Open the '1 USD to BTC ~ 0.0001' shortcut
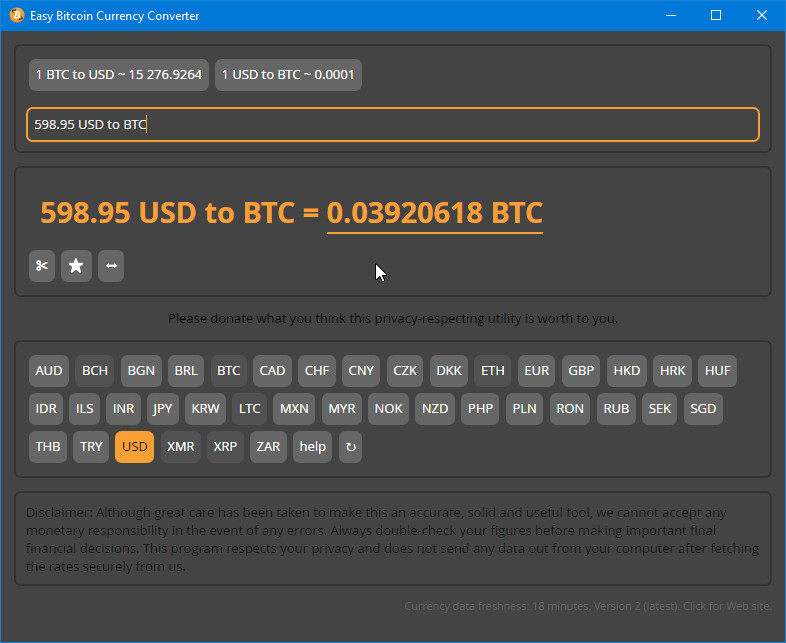Image resolution: width=786 pixels, height=643 pixels. pos(288,75)
